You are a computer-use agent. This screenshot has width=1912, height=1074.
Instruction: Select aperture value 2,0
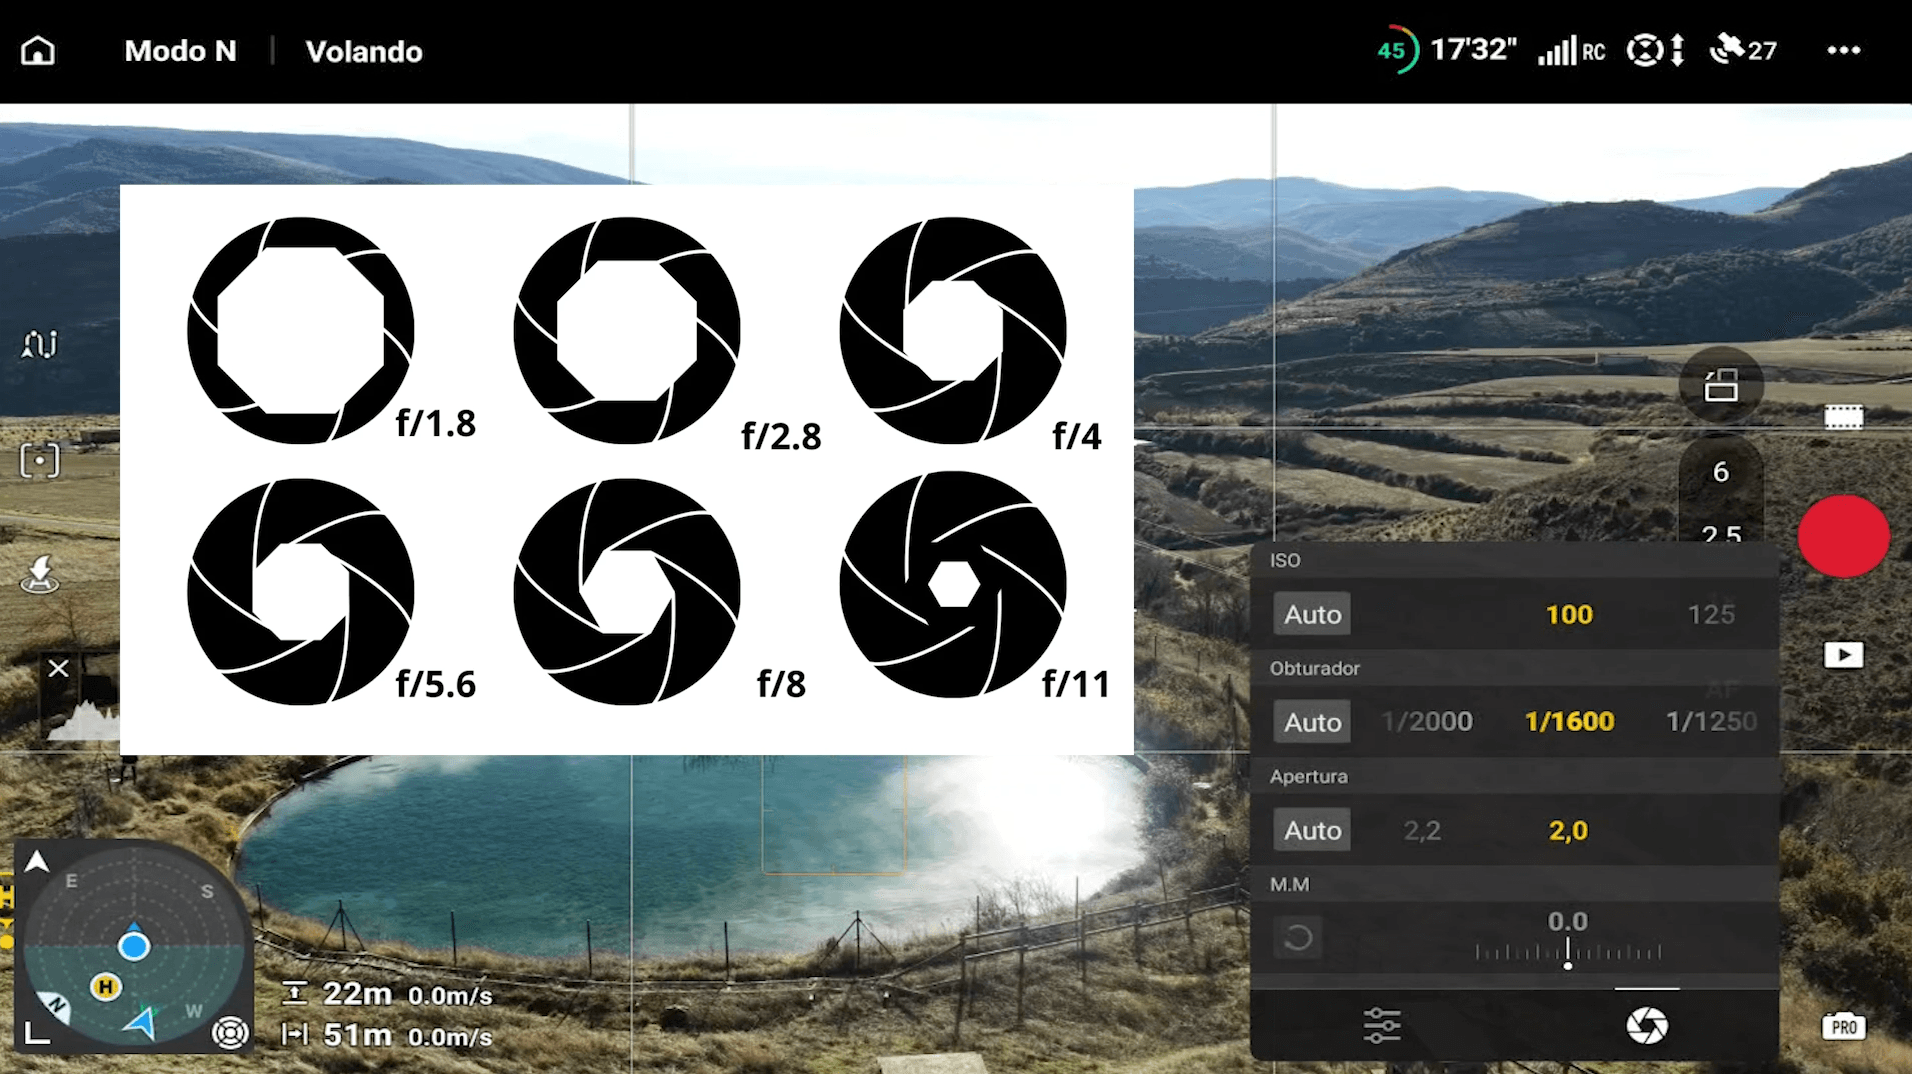click(x=1568, y=830)
